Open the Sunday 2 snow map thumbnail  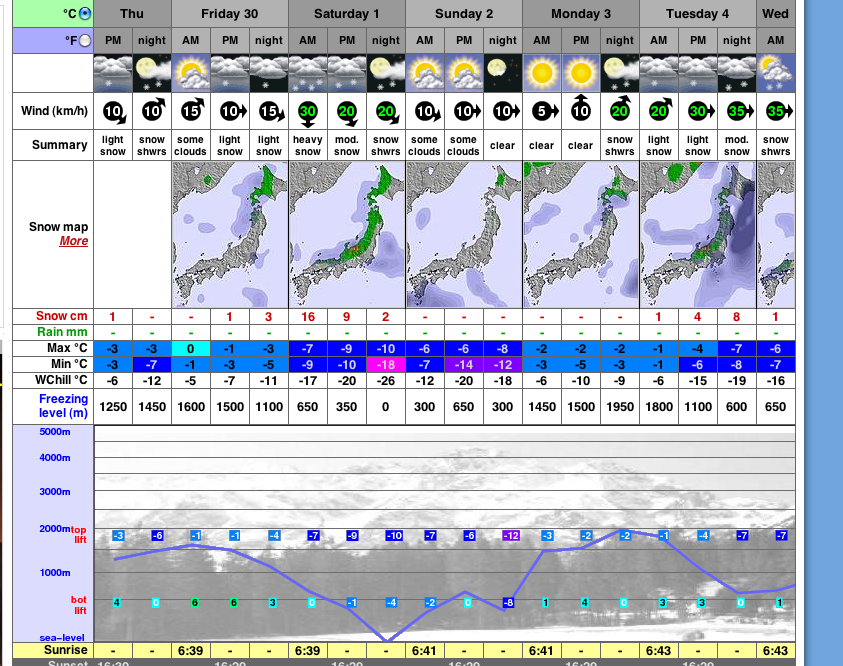[464, 235]
